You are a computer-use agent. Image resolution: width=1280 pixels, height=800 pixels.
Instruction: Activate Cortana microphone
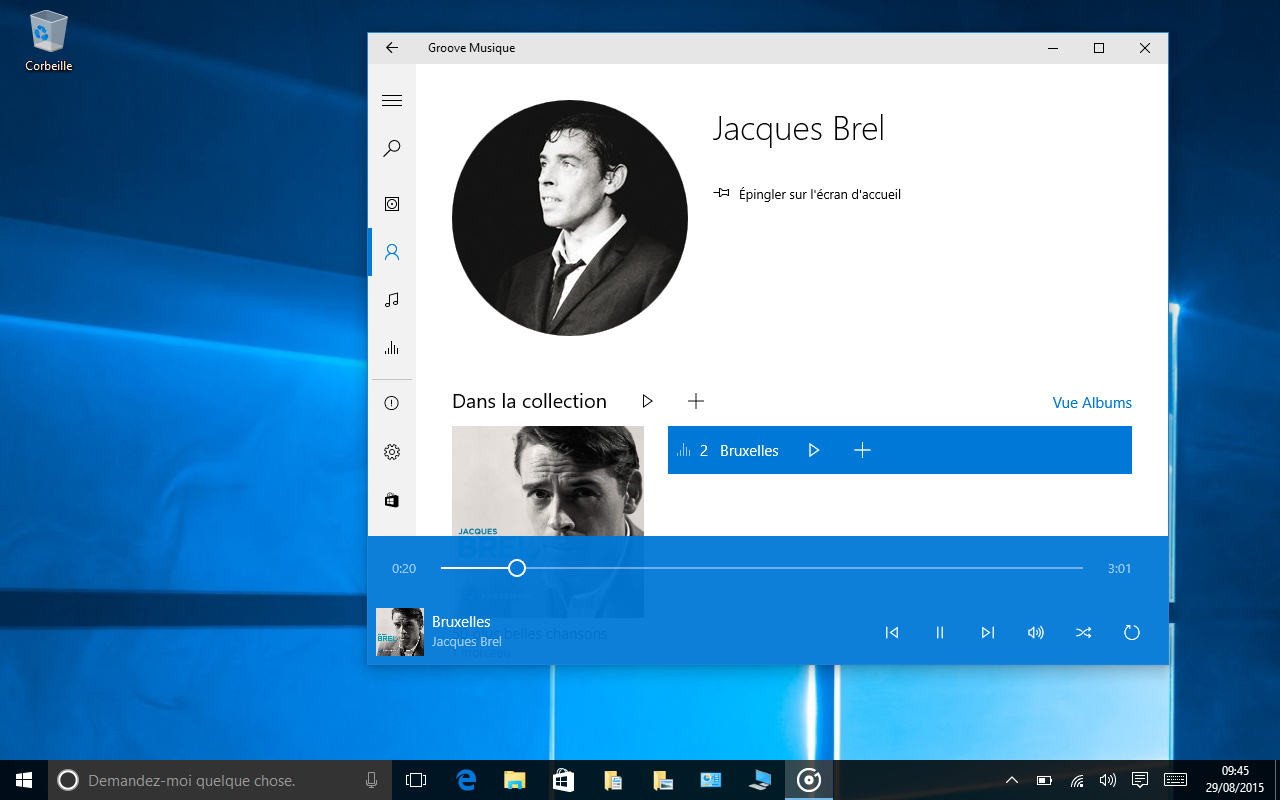pos(372,780)
